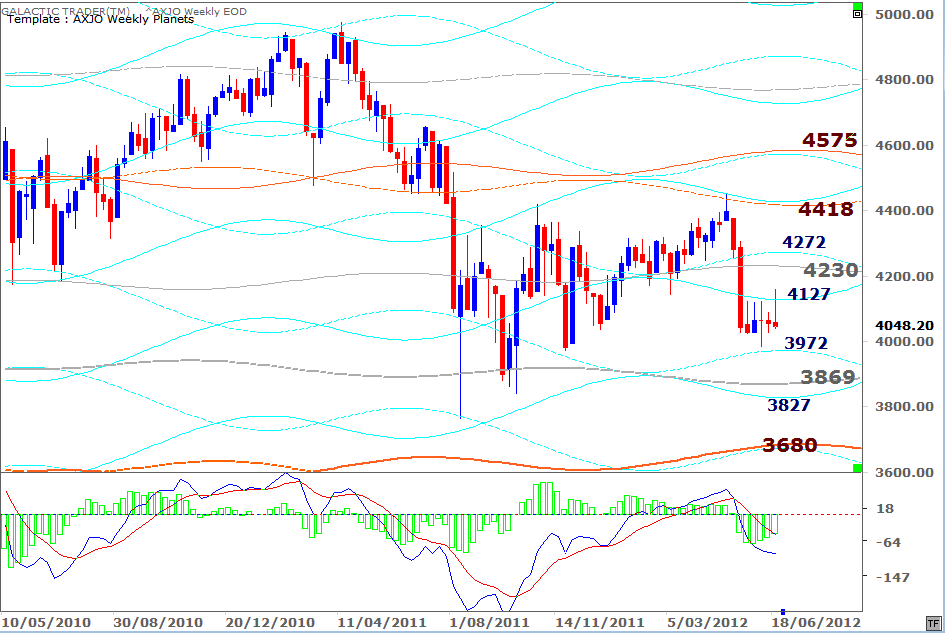Click the 4418 level label
945x633 pixels.
(x=826, y=209)
